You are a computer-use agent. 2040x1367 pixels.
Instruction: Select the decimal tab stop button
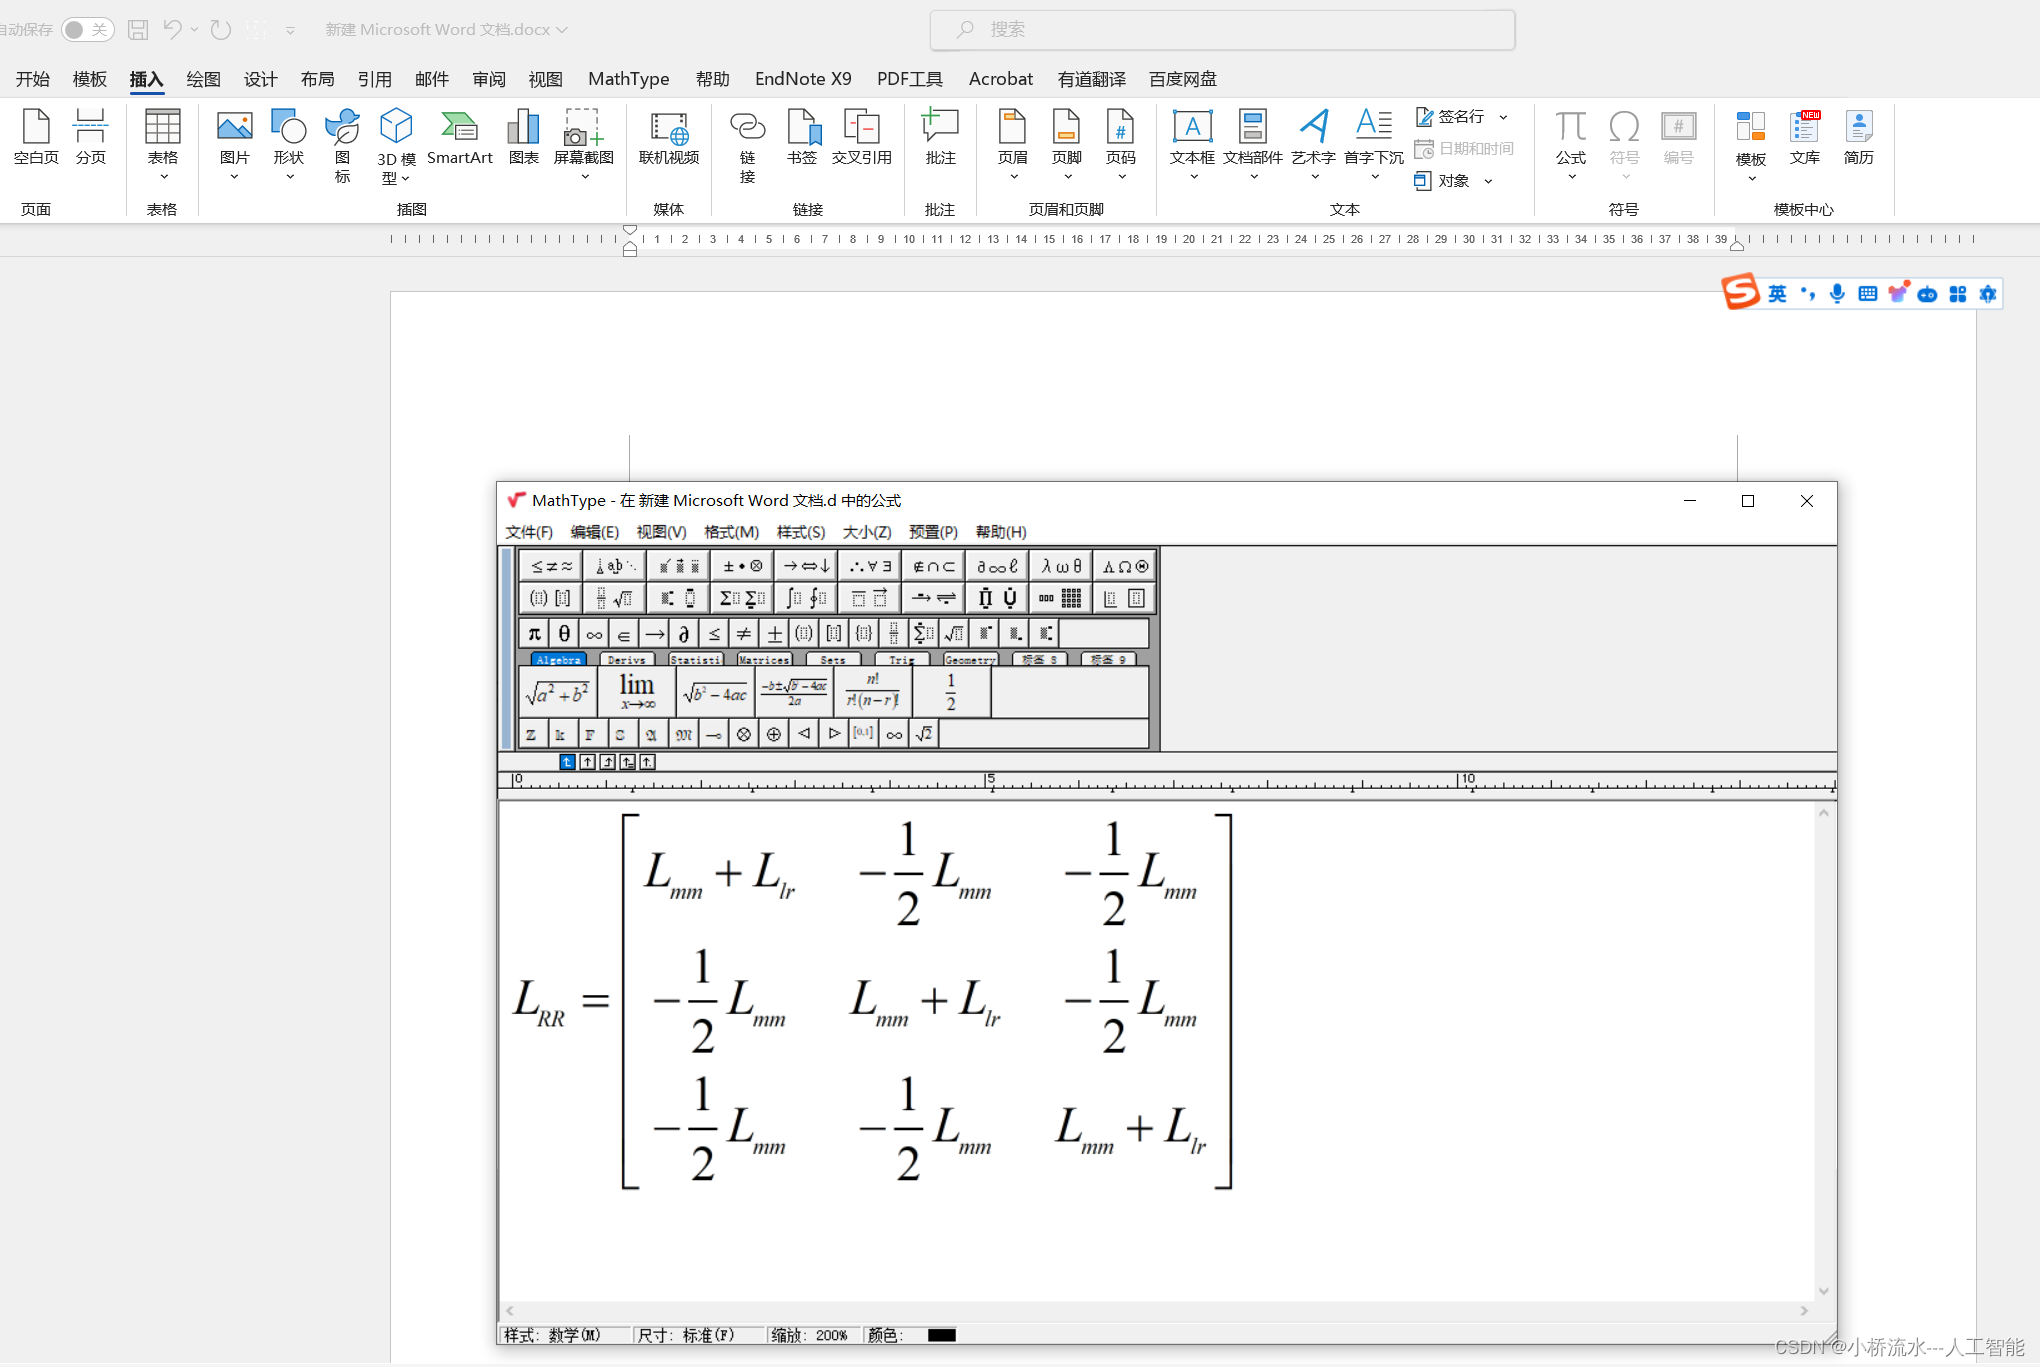648,762
